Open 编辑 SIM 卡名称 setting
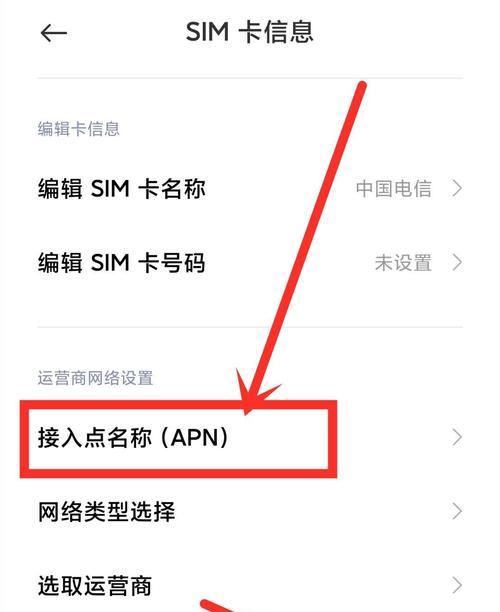This screenshot has height=612, width=500. pos(250,189)
